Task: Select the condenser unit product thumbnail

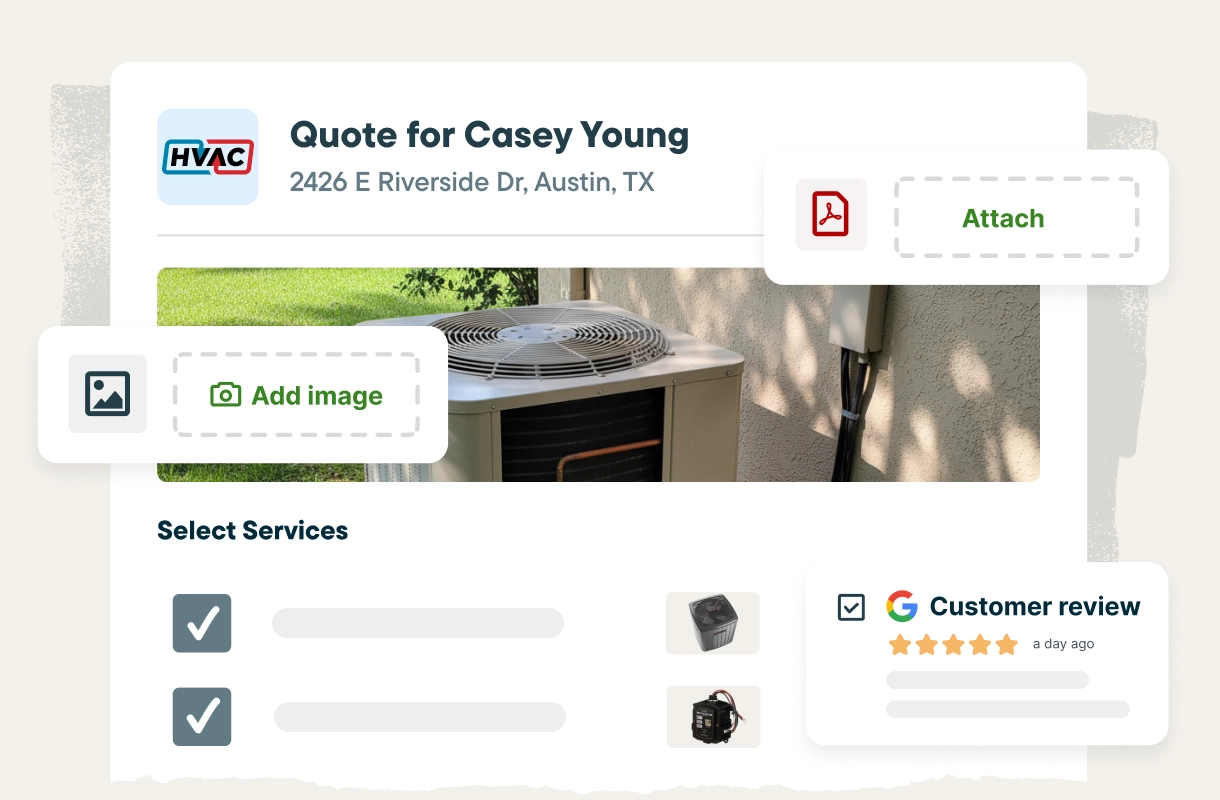Action: coord(713,623)
